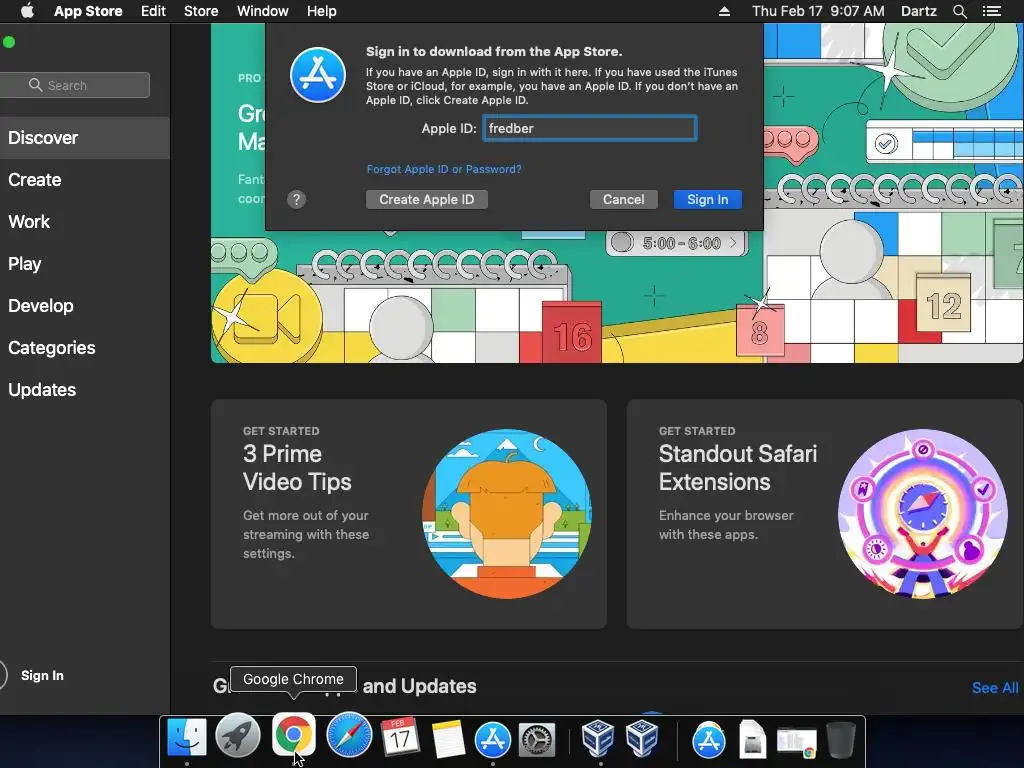Open the second VirtualBox dock icon
This screenshot has height=768, width=1024.
point(642,738)
